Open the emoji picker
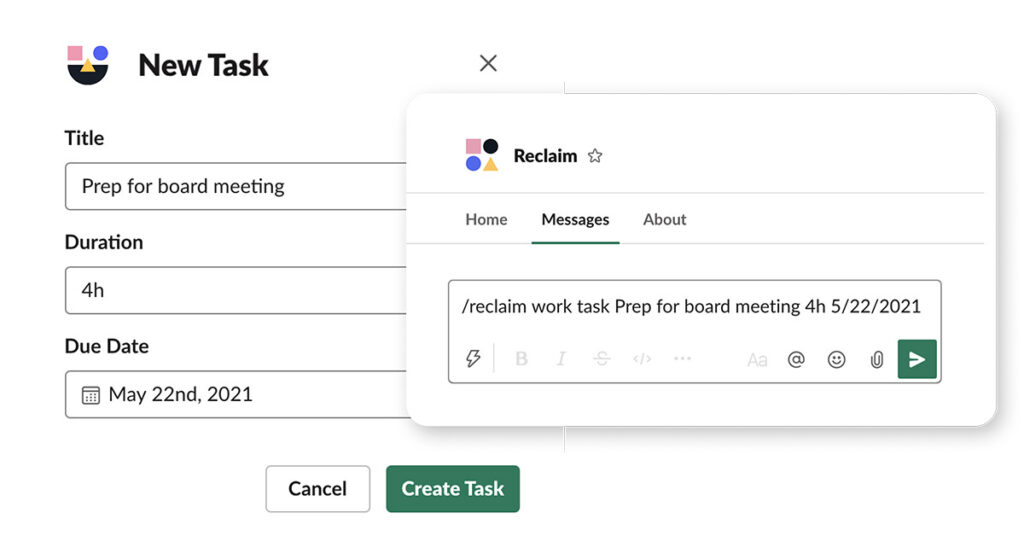The height and width of the screenshot is (536, 1024). pyautogui.click(x=836, y=359)
